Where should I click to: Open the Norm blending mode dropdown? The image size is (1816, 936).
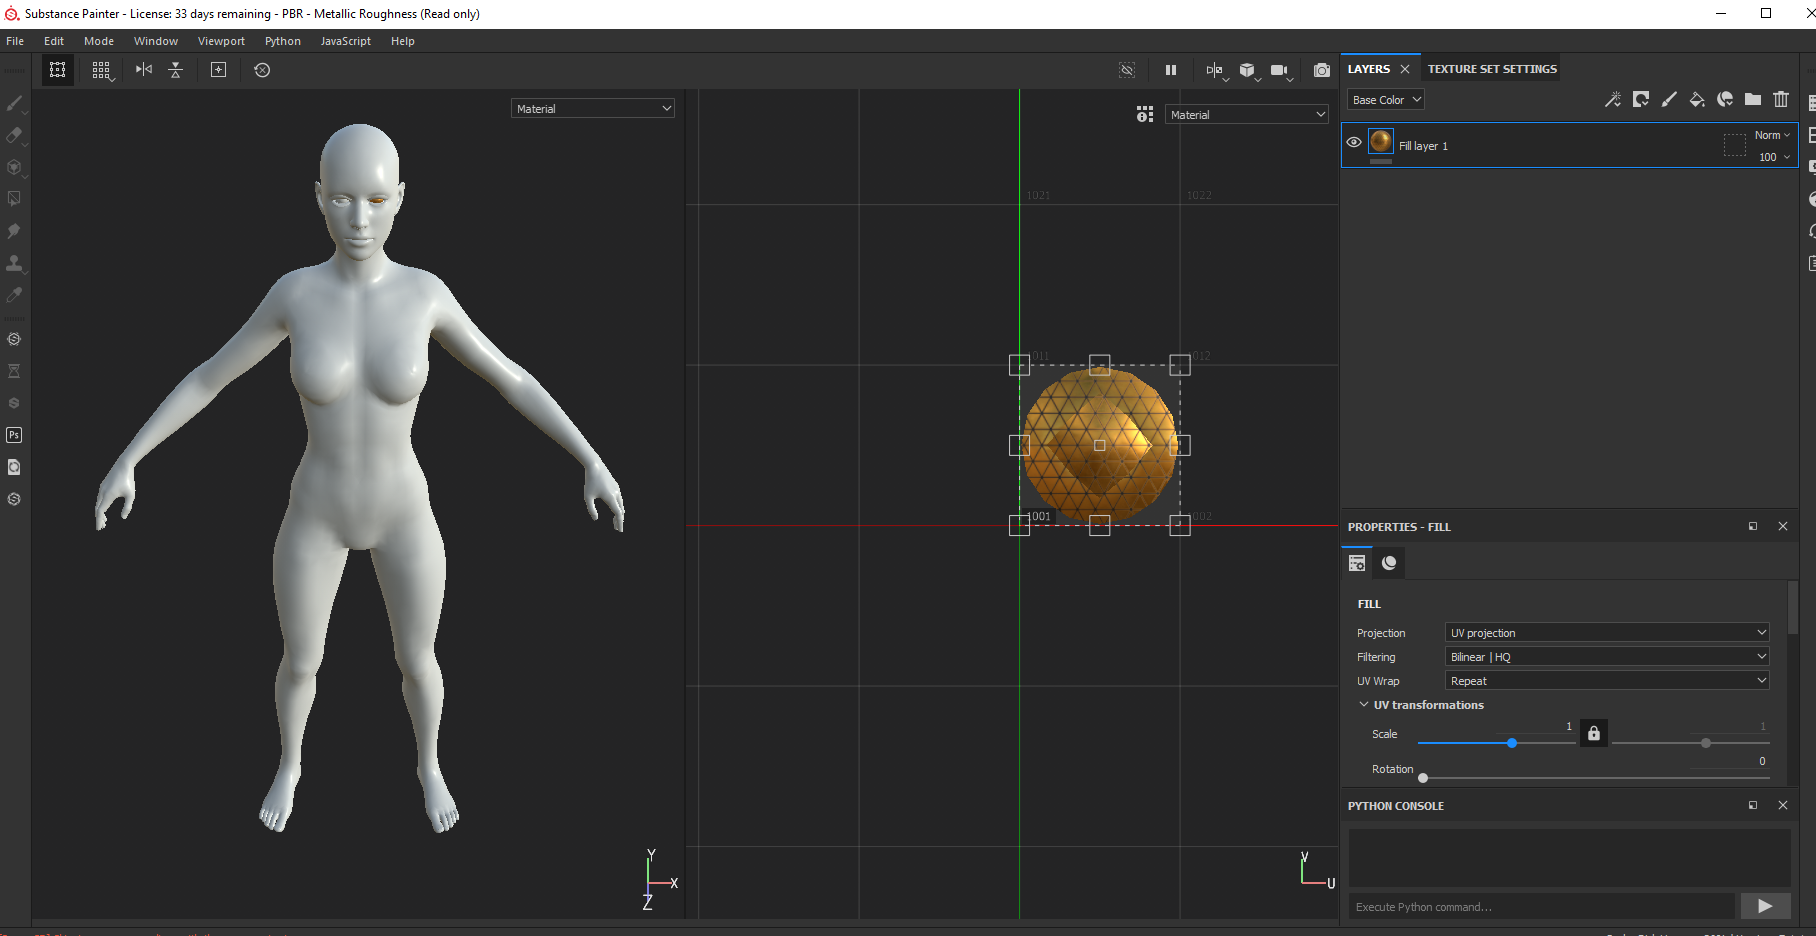1772,135
